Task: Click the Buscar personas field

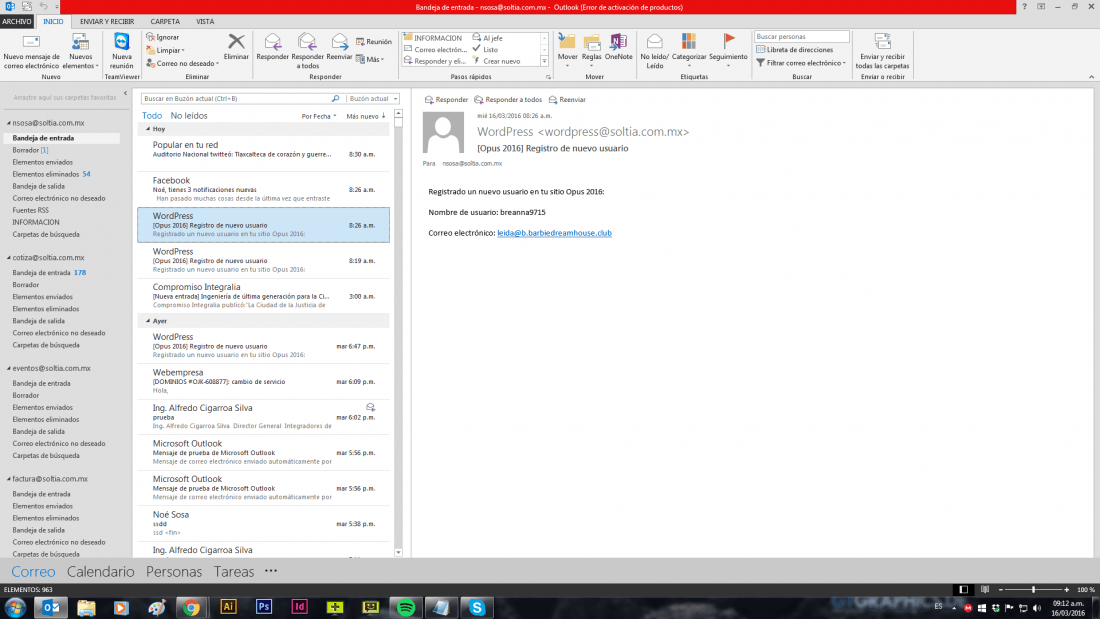Action: 801,36
